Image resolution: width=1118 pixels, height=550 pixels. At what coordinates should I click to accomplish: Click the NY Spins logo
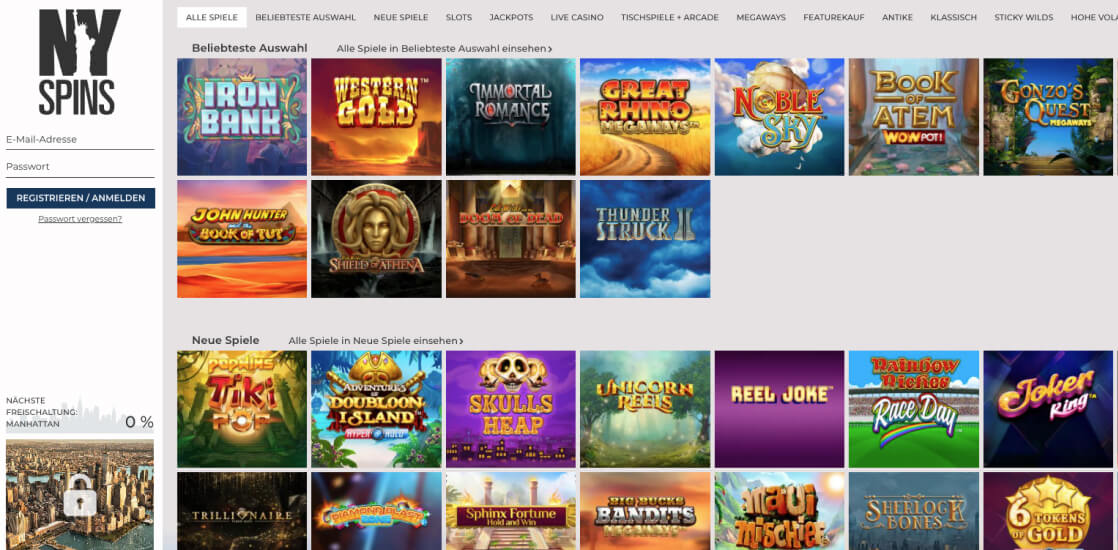pyautogui.click(x=80, y=61)
